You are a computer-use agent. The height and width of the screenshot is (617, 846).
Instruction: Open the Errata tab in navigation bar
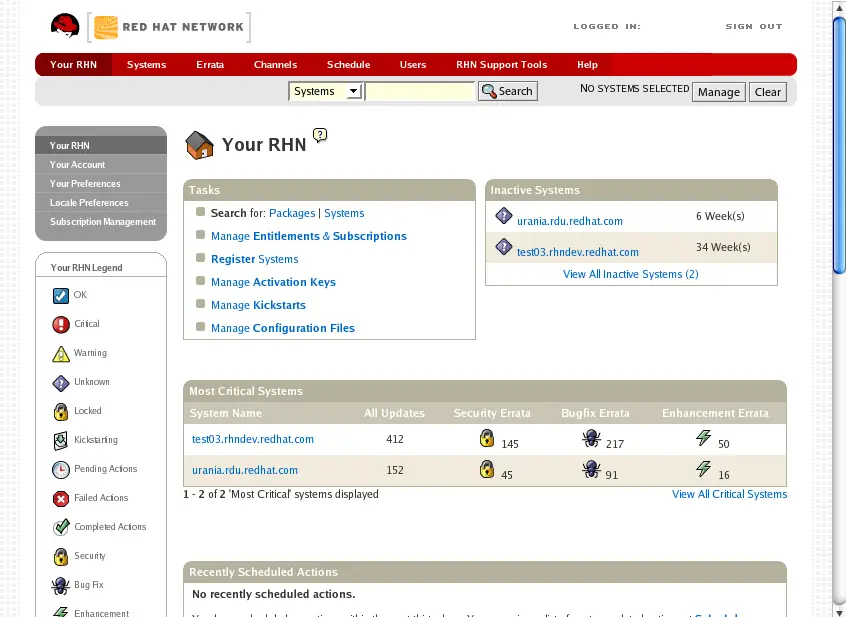coord(210,65)
